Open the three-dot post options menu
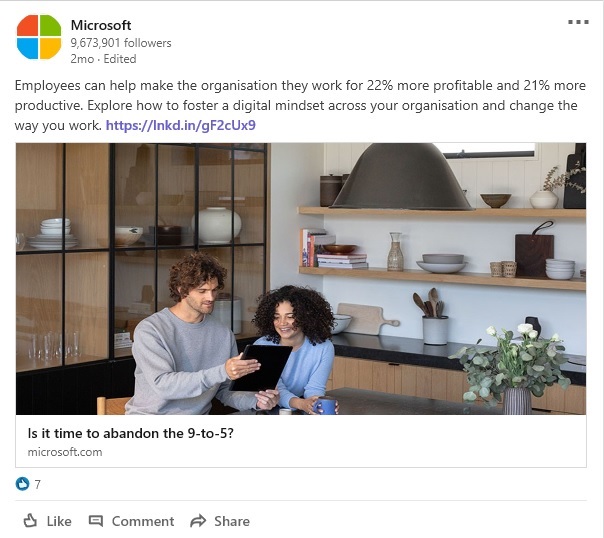Viewport: 604px width, 538px height. pos(578,22)
